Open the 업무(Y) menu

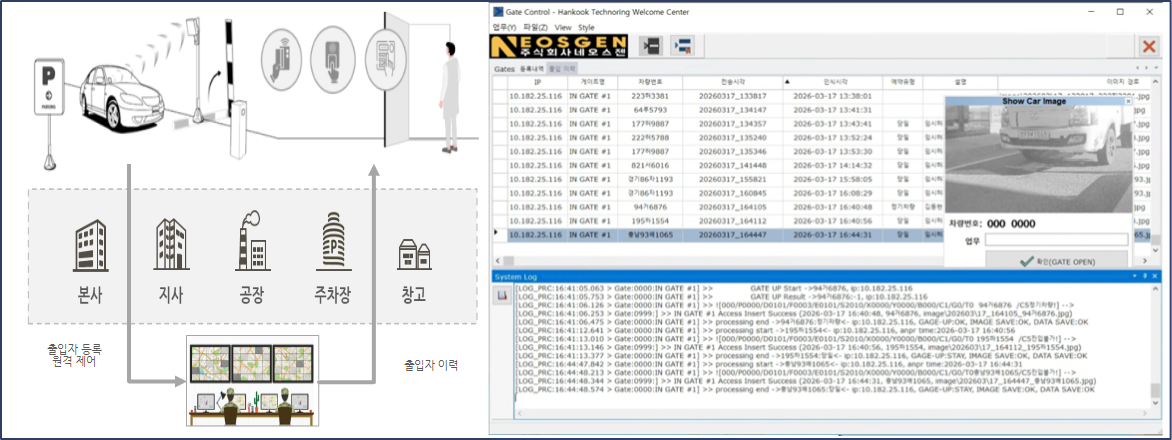coord(505,27)
